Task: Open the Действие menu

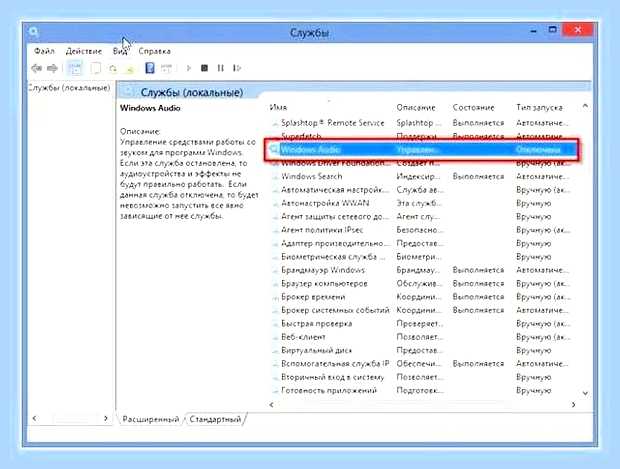Action: [84, 51]
